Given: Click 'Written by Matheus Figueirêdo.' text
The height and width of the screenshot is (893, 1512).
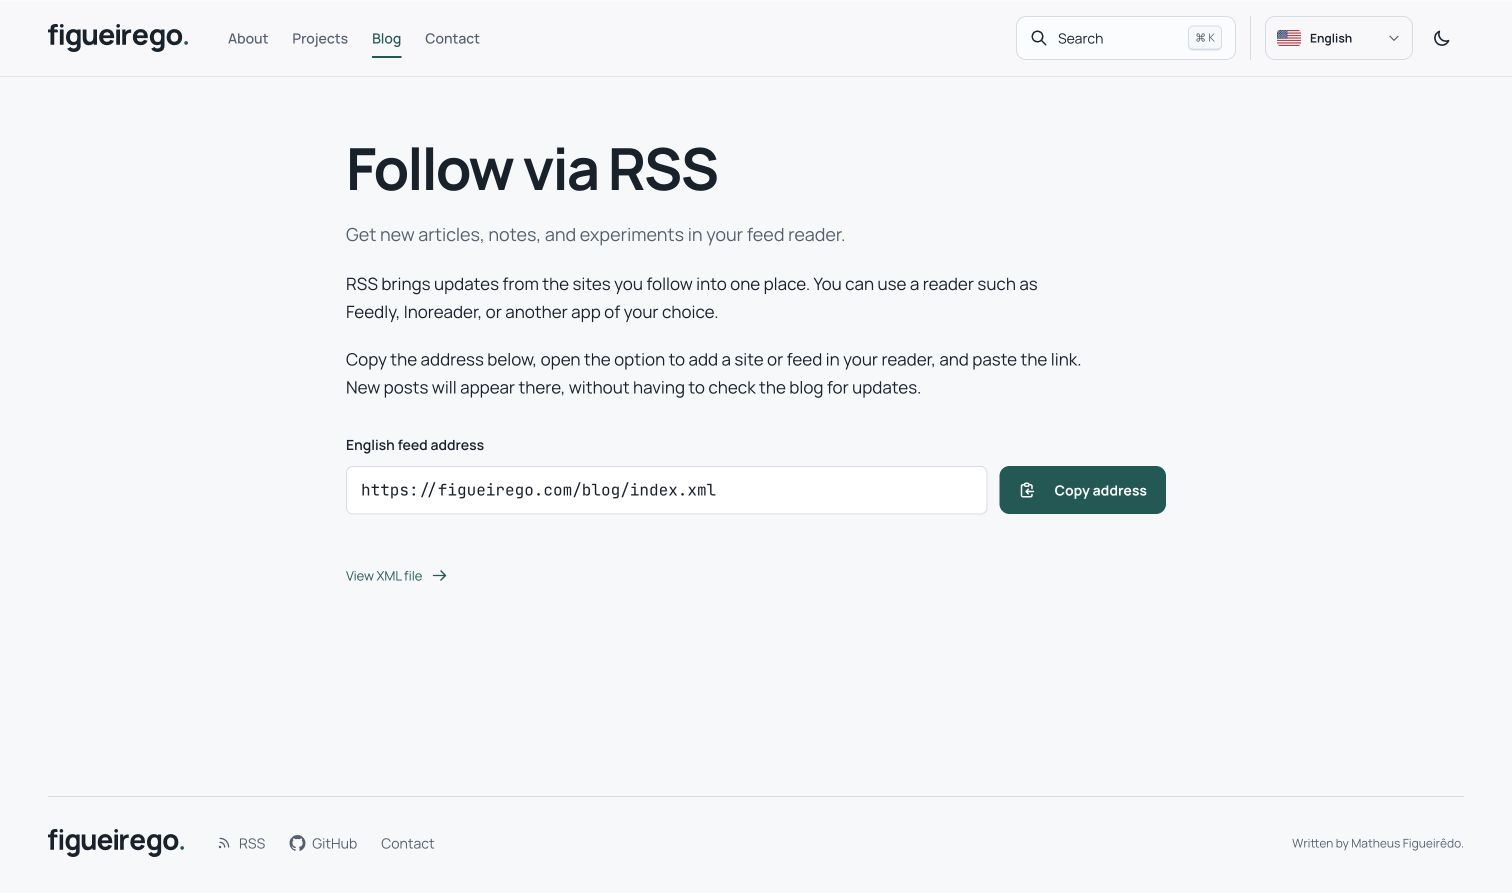Looking at the screenshot, I should tap(1377, 843).
